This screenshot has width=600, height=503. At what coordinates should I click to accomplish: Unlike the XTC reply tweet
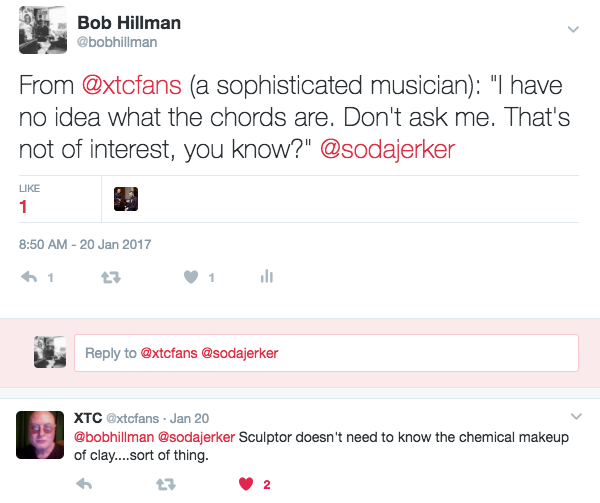(x=245, y=485)
